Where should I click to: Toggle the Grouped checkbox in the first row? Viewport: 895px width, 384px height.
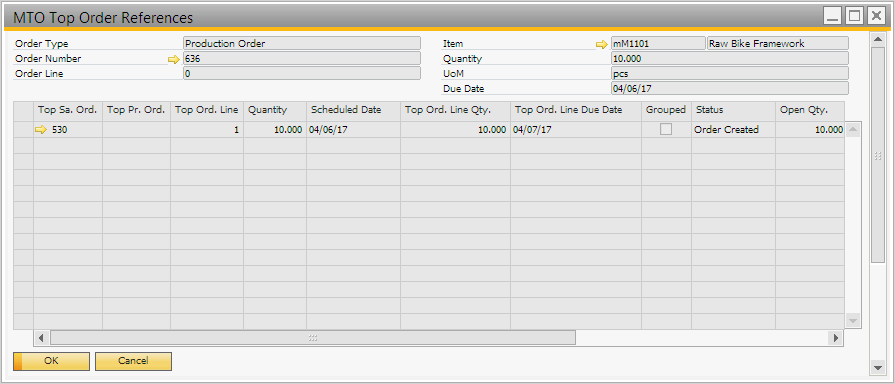[x=666, y=130]
